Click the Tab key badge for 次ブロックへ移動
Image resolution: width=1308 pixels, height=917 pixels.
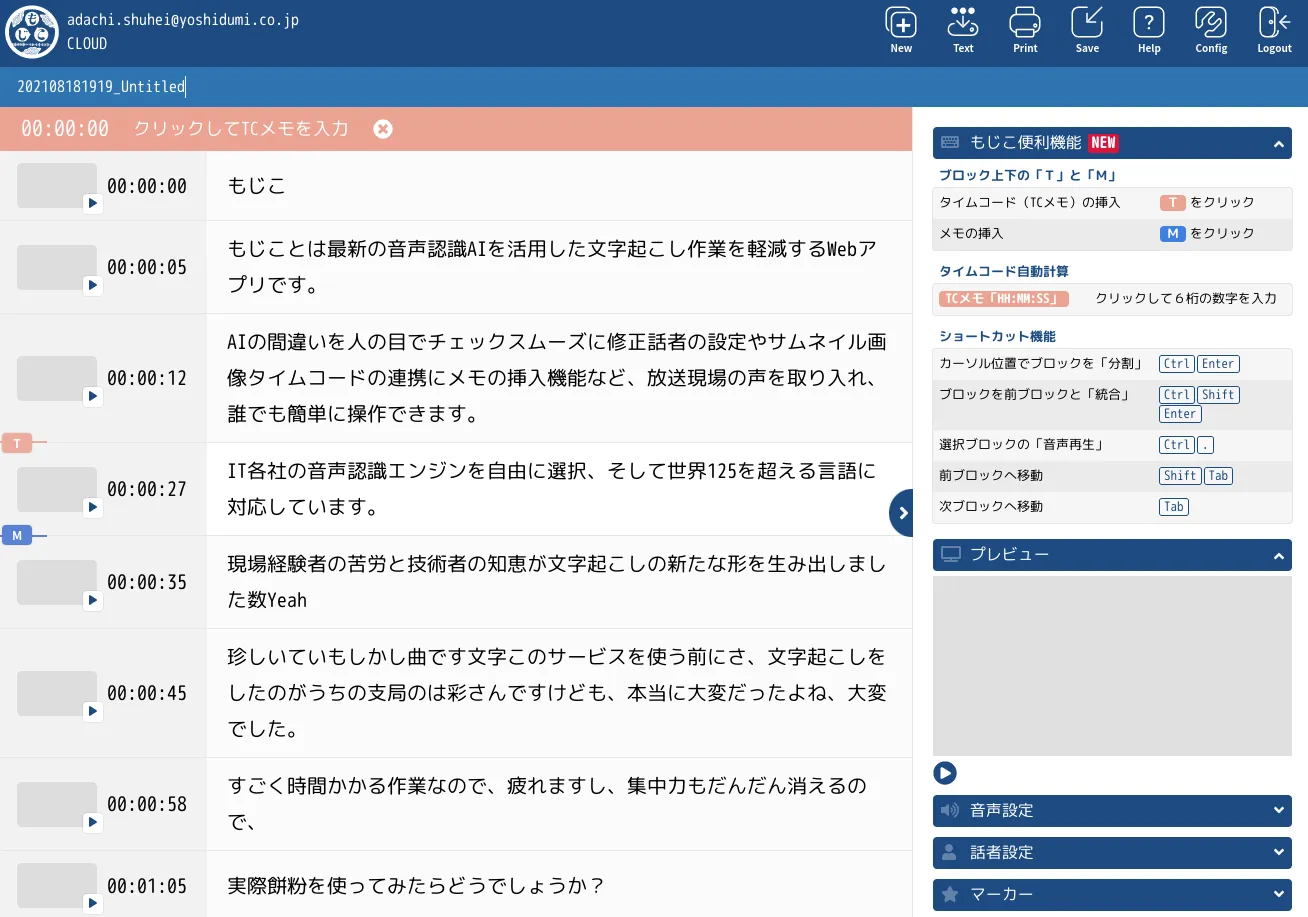[x=1174, y=507]
